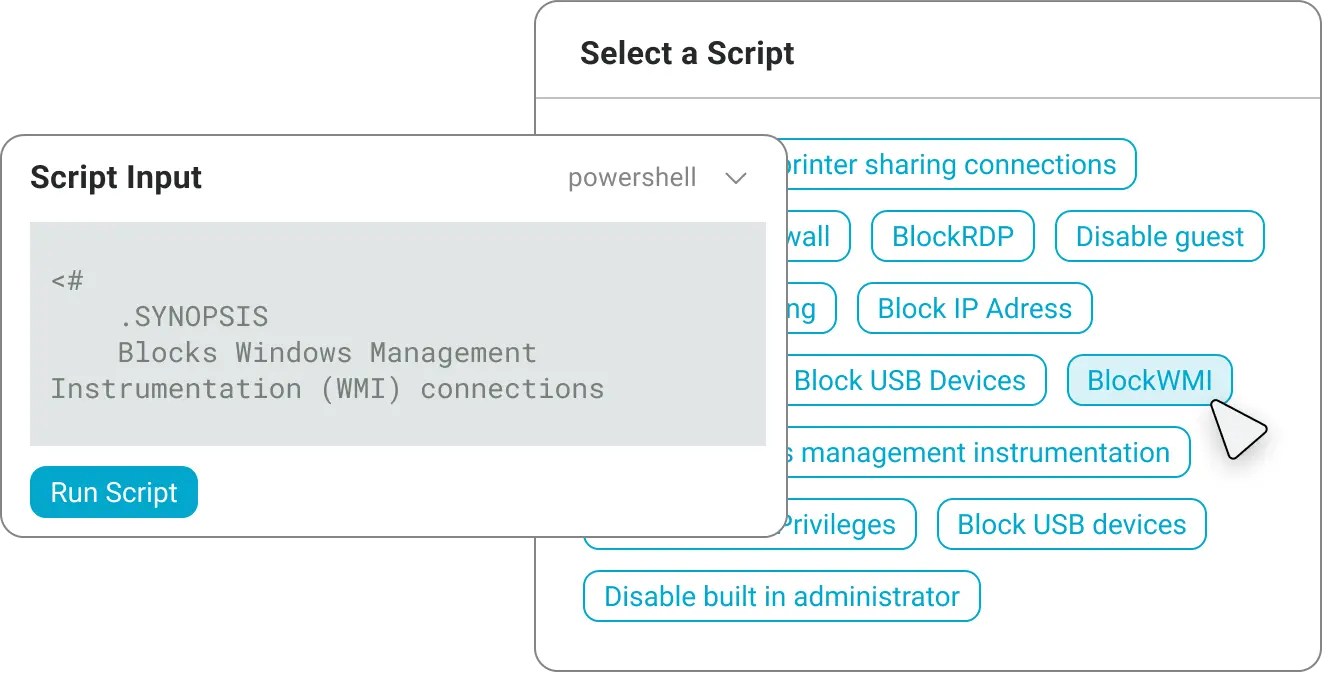The width and height of the screenshot is (1322, 673).
Task: Select the BlockRDP script
Action: 952,237
